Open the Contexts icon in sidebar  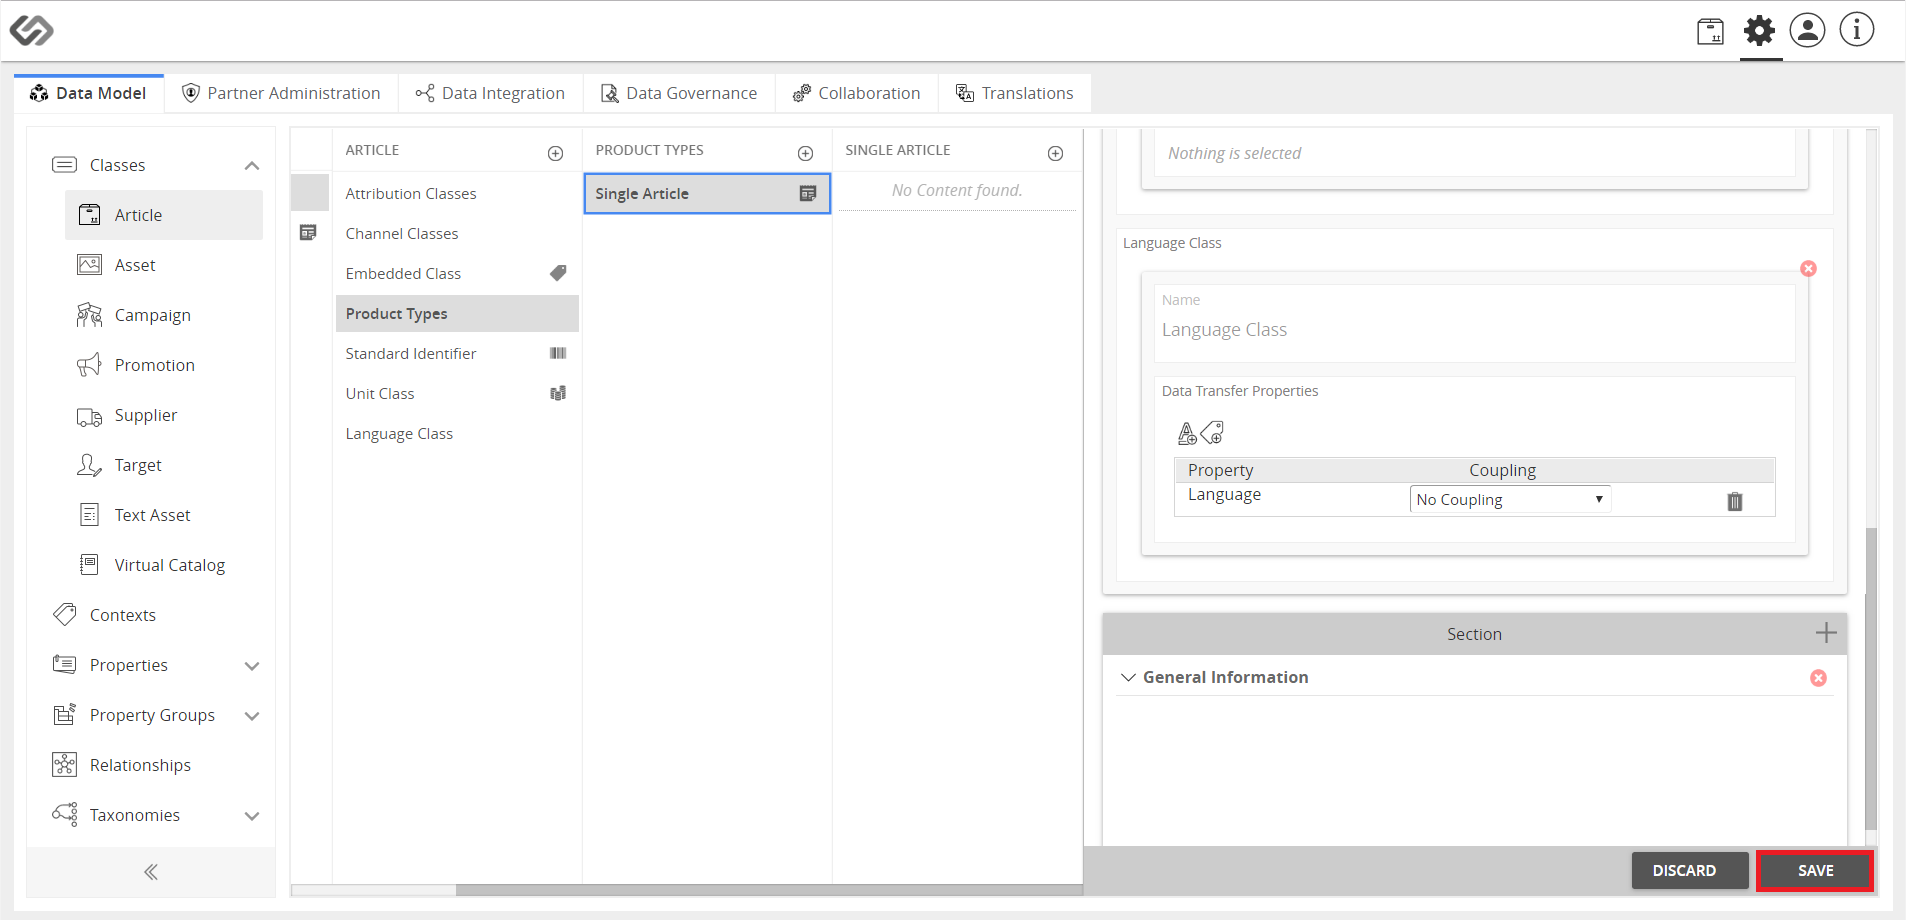coord(65,615)
